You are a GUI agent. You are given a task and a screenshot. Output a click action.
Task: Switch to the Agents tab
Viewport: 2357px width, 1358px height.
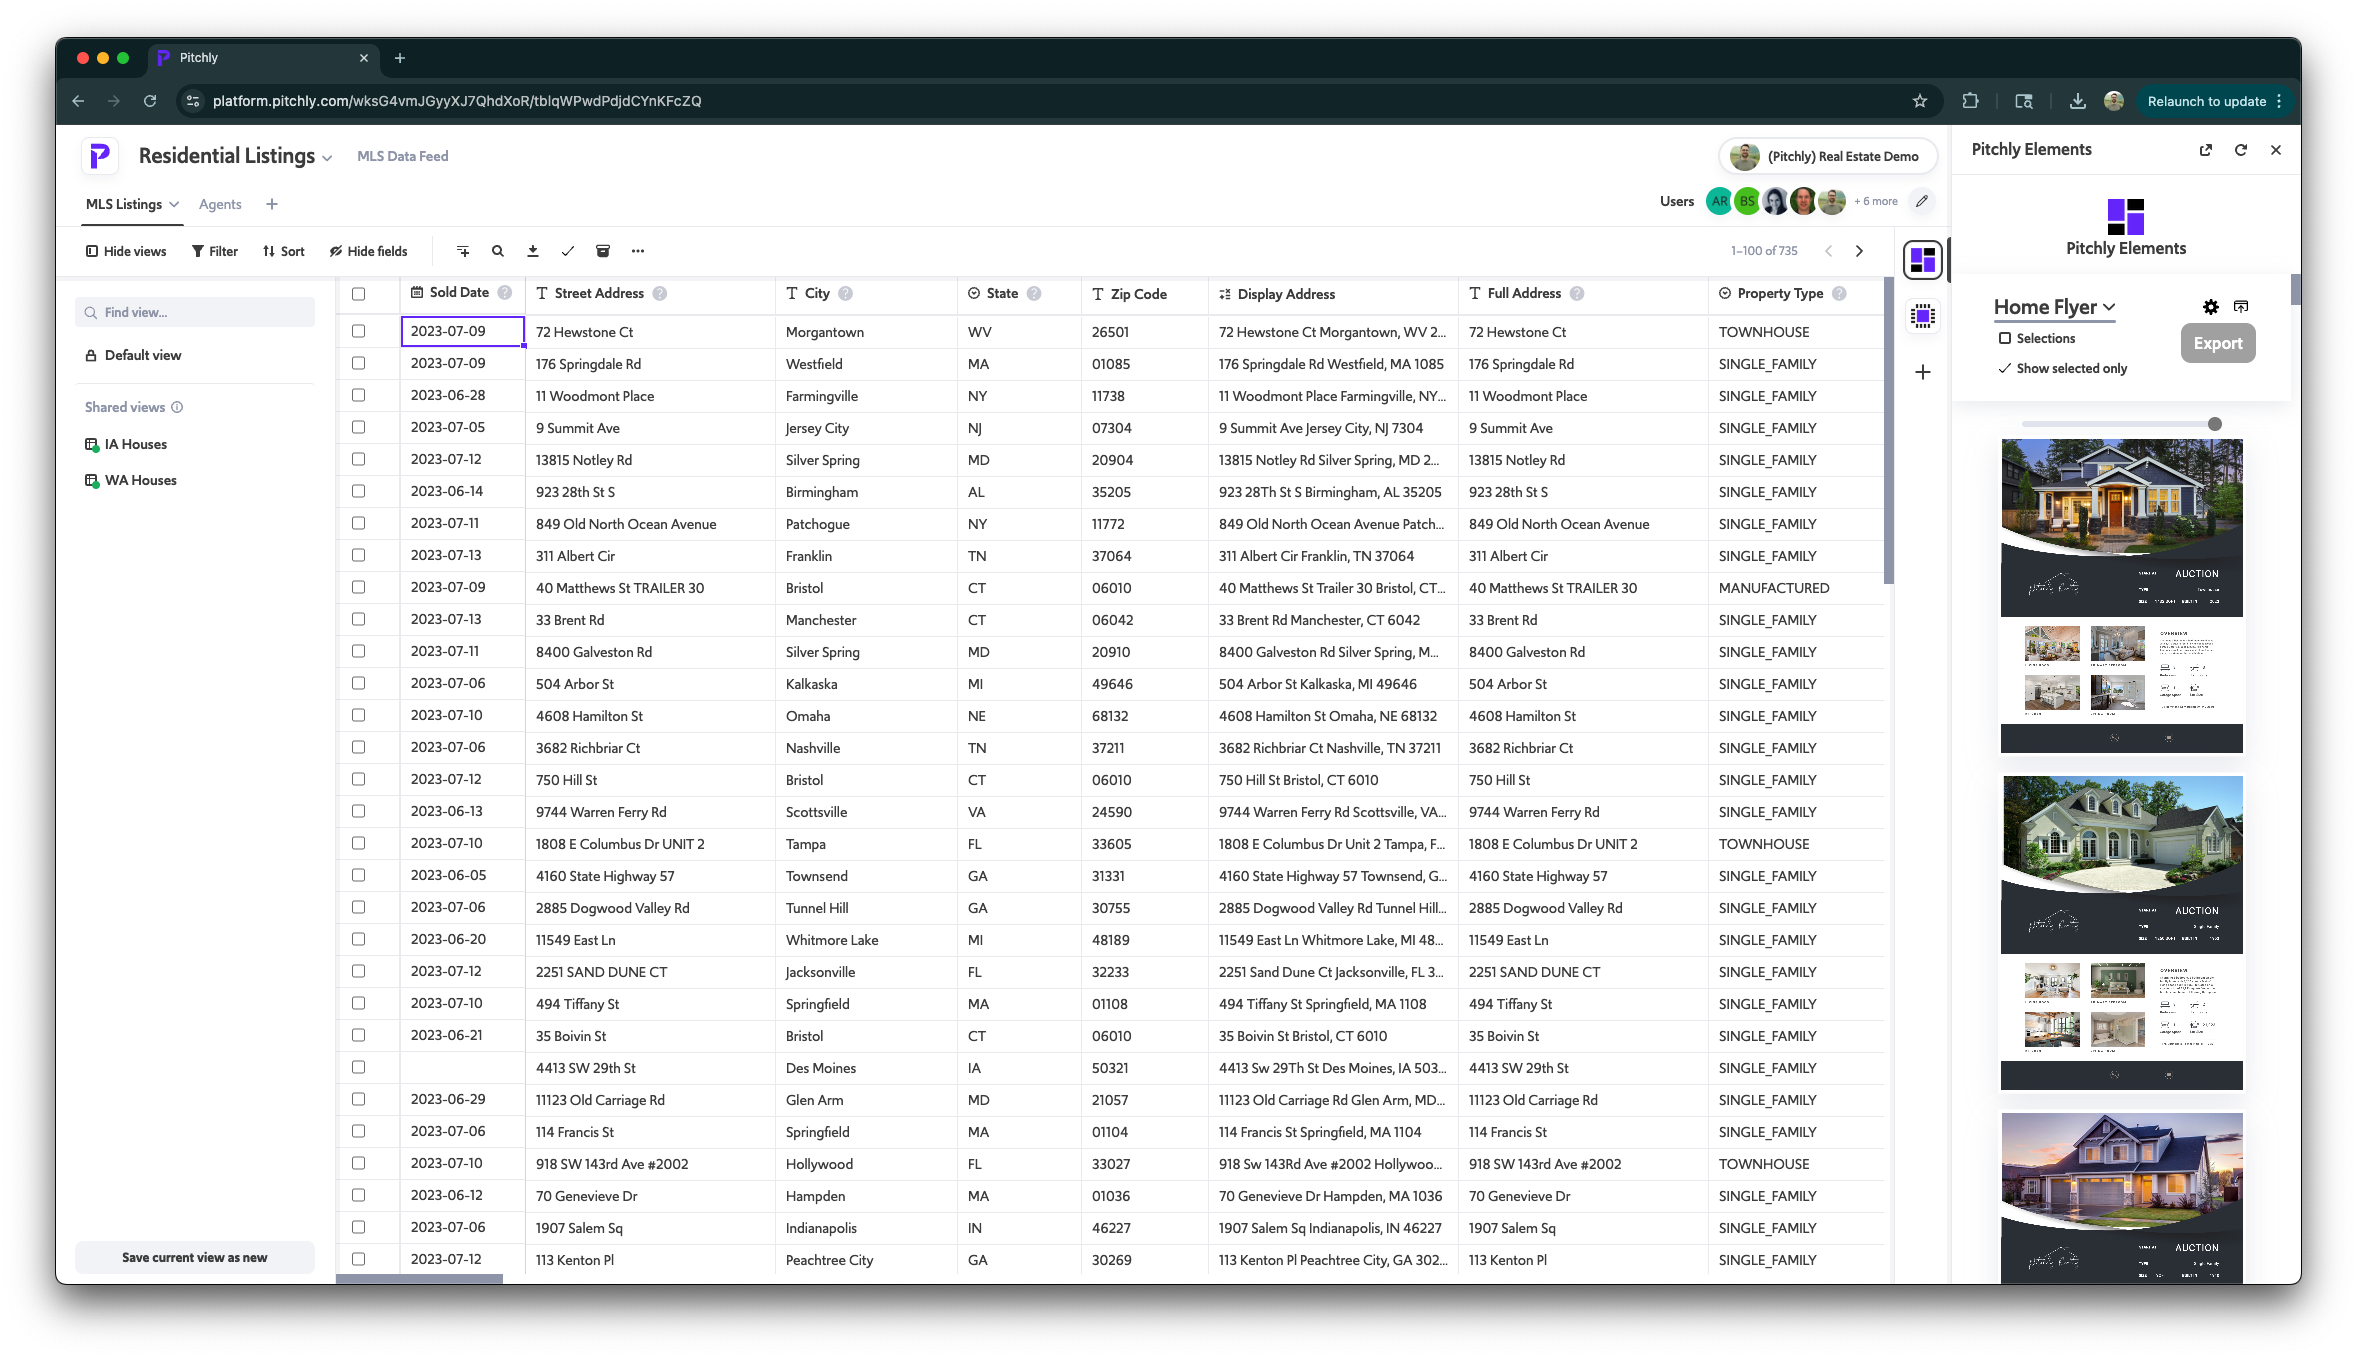(220, 204)
